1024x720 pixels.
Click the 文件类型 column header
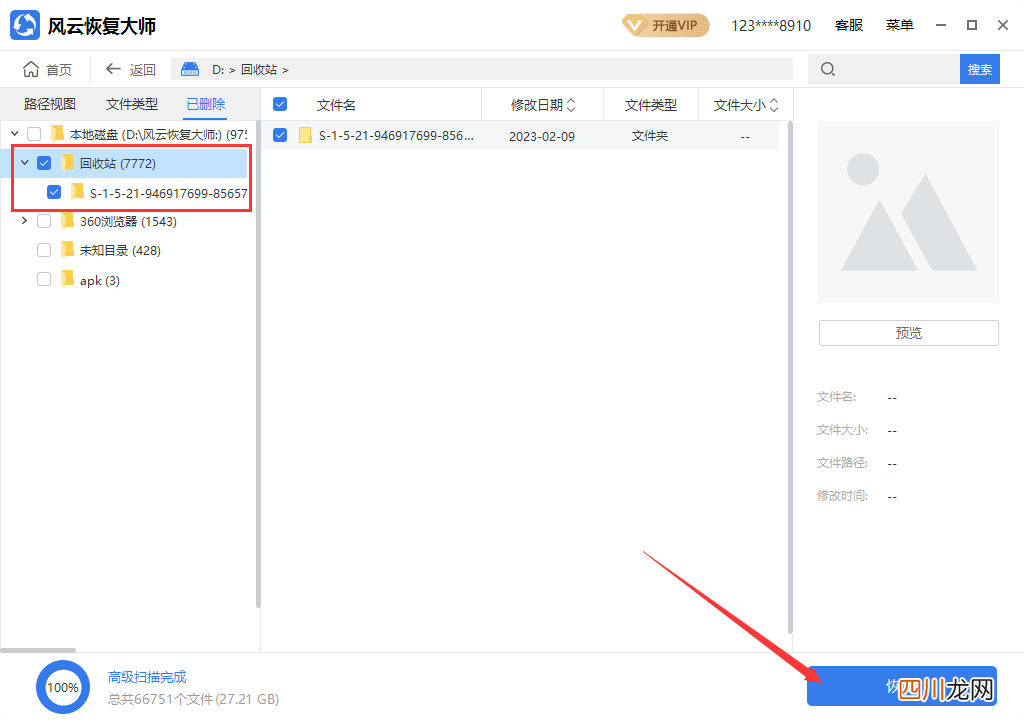pyautogui.click(x=650, y=105)
